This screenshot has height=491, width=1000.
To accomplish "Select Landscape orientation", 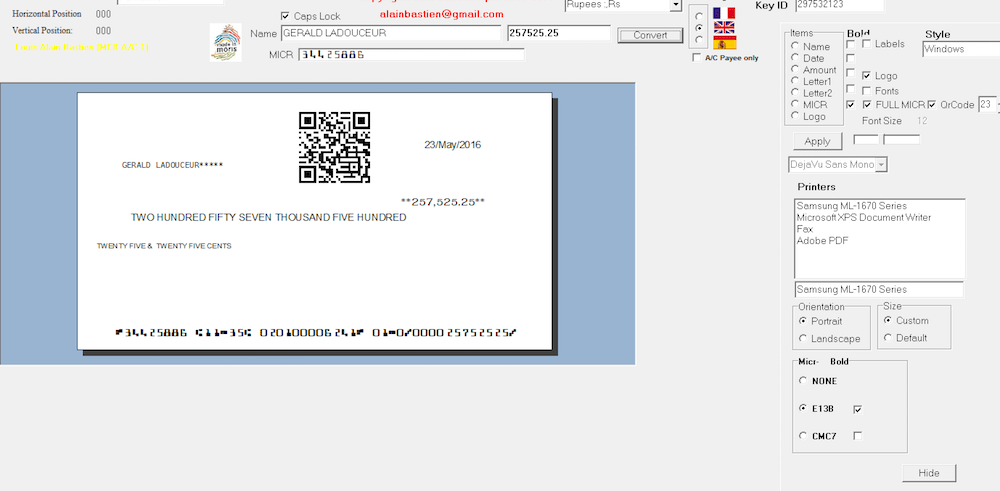I will point(803,339).
